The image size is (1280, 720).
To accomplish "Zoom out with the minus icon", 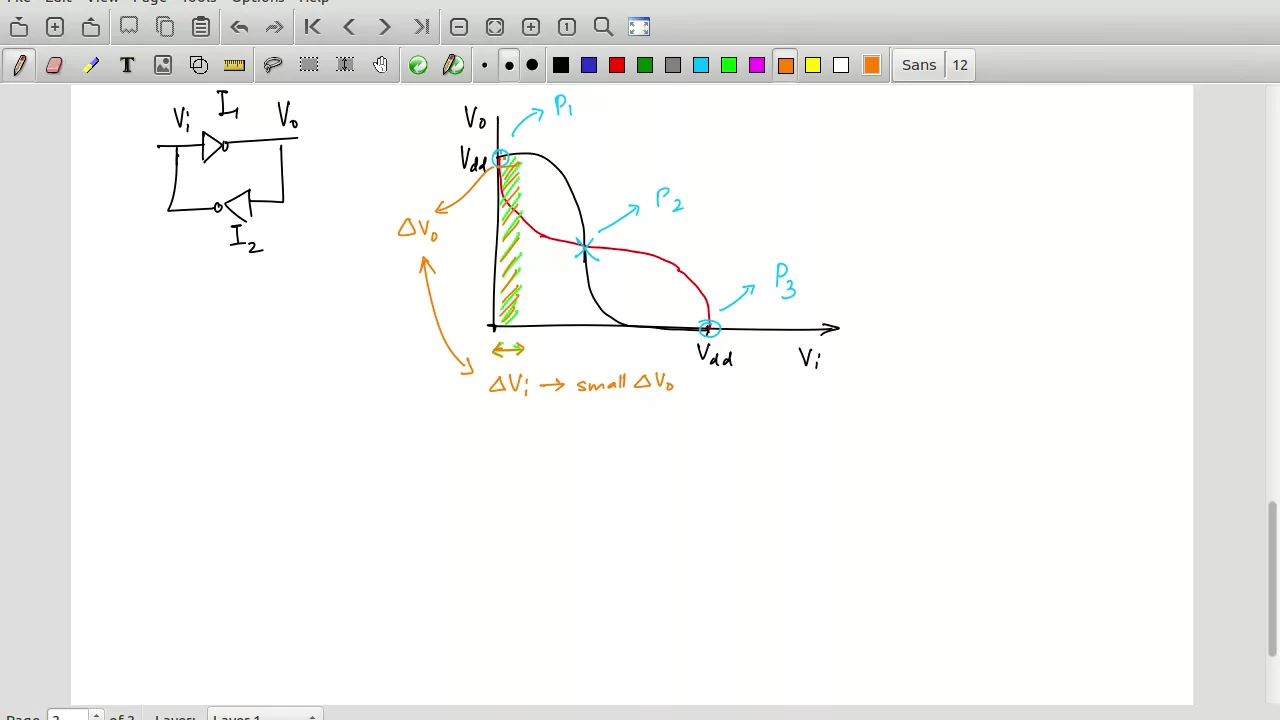I will (459, 27).
